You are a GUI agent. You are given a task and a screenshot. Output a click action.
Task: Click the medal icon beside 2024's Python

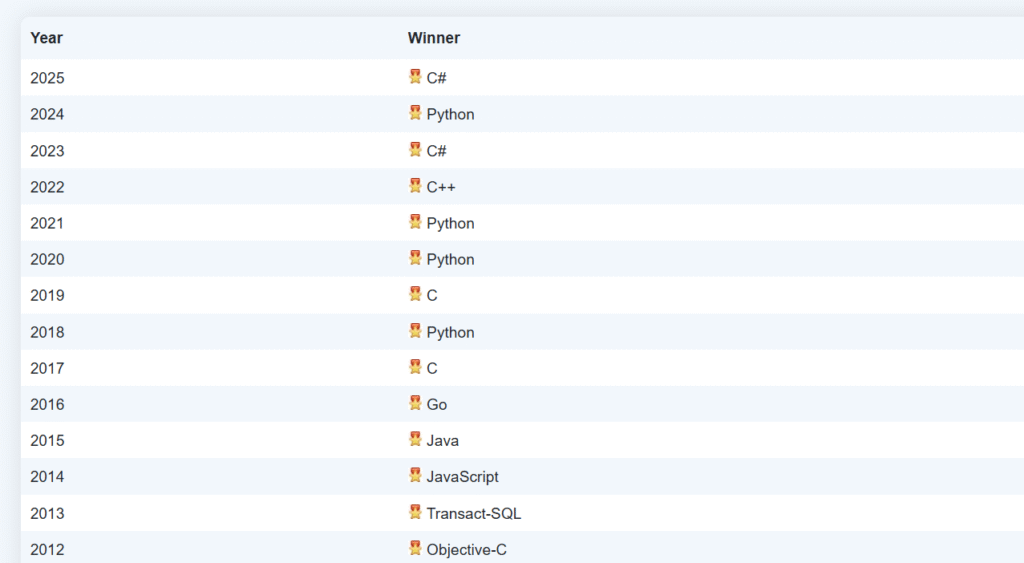[x=415, y=113]
